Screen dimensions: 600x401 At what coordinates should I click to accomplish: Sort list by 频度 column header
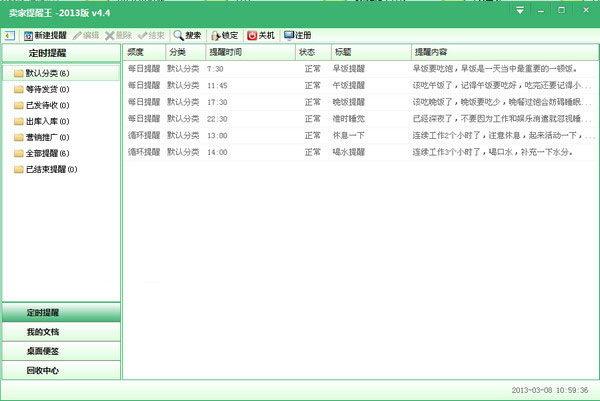pyautogui.click(x=142, y=51)
